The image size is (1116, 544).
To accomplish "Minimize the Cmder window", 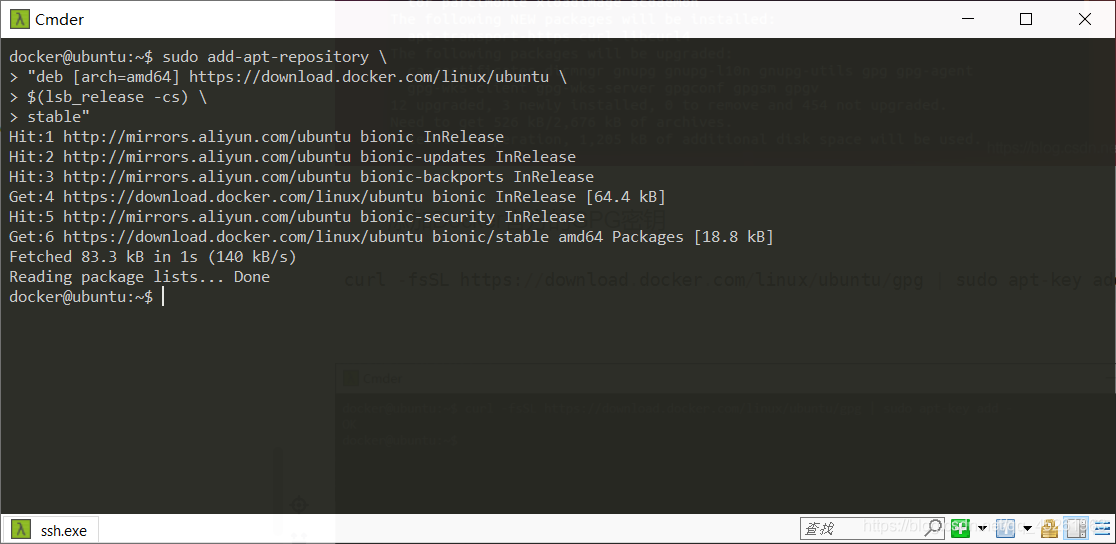I will 967,19.
